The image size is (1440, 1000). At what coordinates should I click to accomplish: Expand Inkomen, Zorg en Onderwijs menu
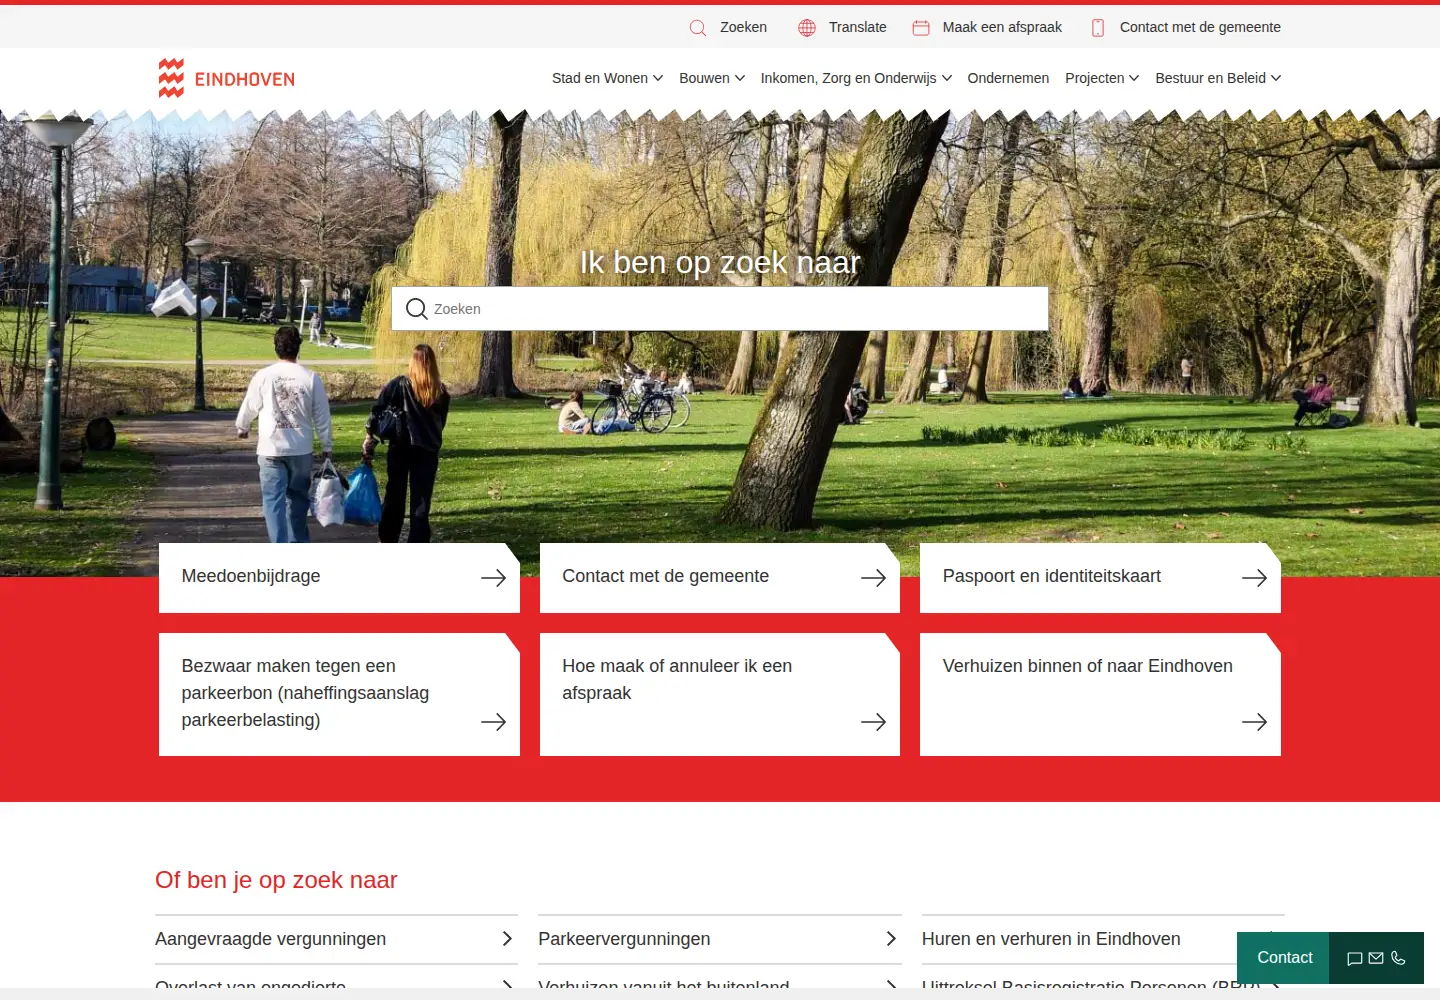point(856,78)
